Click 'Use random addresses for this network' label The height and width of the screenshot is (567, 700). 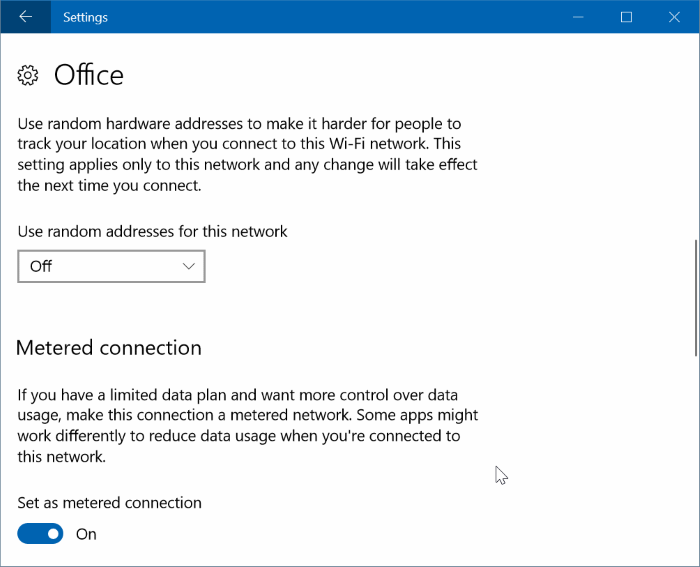(x=152, y=231)
